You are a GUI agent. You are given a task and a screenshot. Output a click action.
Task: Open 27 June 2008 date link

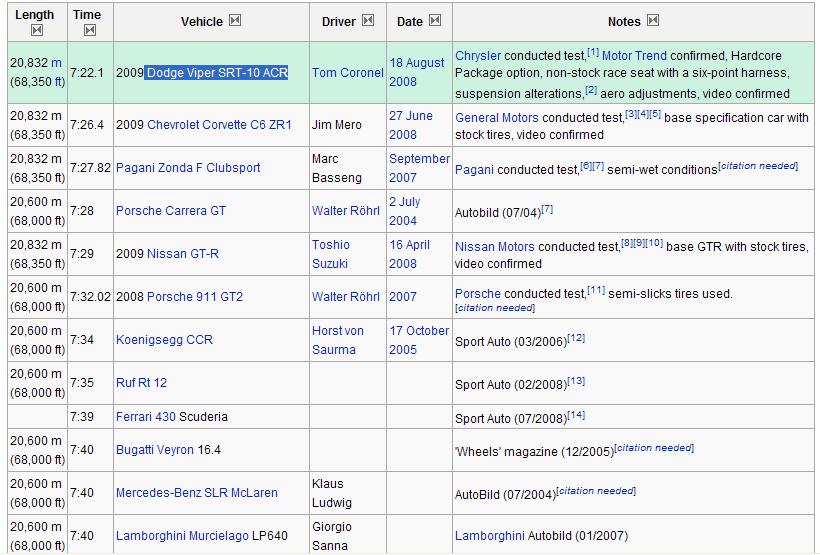click(x=411, y=125)
